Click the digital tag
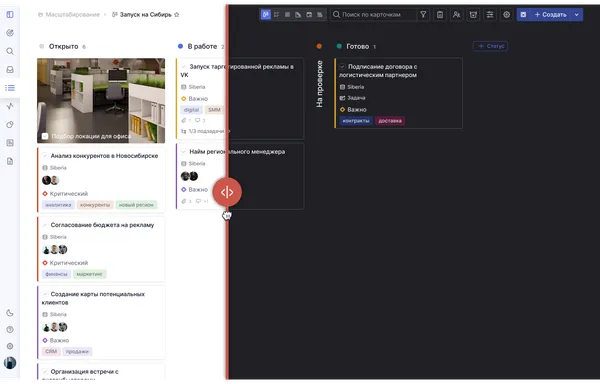This screenshot has width=600, height=384. click(191, 110)
